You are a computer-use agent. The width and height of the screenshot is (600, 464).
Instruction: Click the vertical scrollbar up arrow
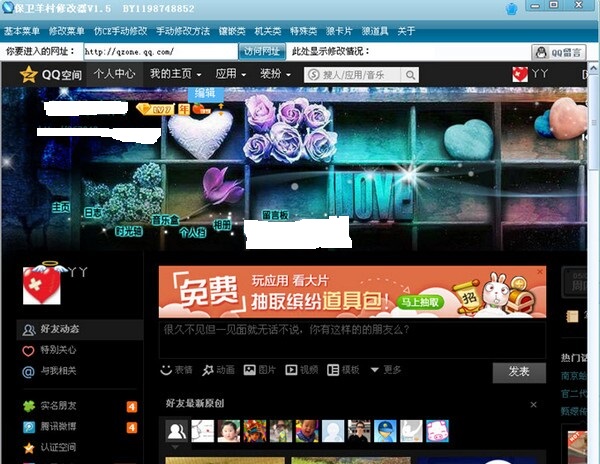(593, 69)
